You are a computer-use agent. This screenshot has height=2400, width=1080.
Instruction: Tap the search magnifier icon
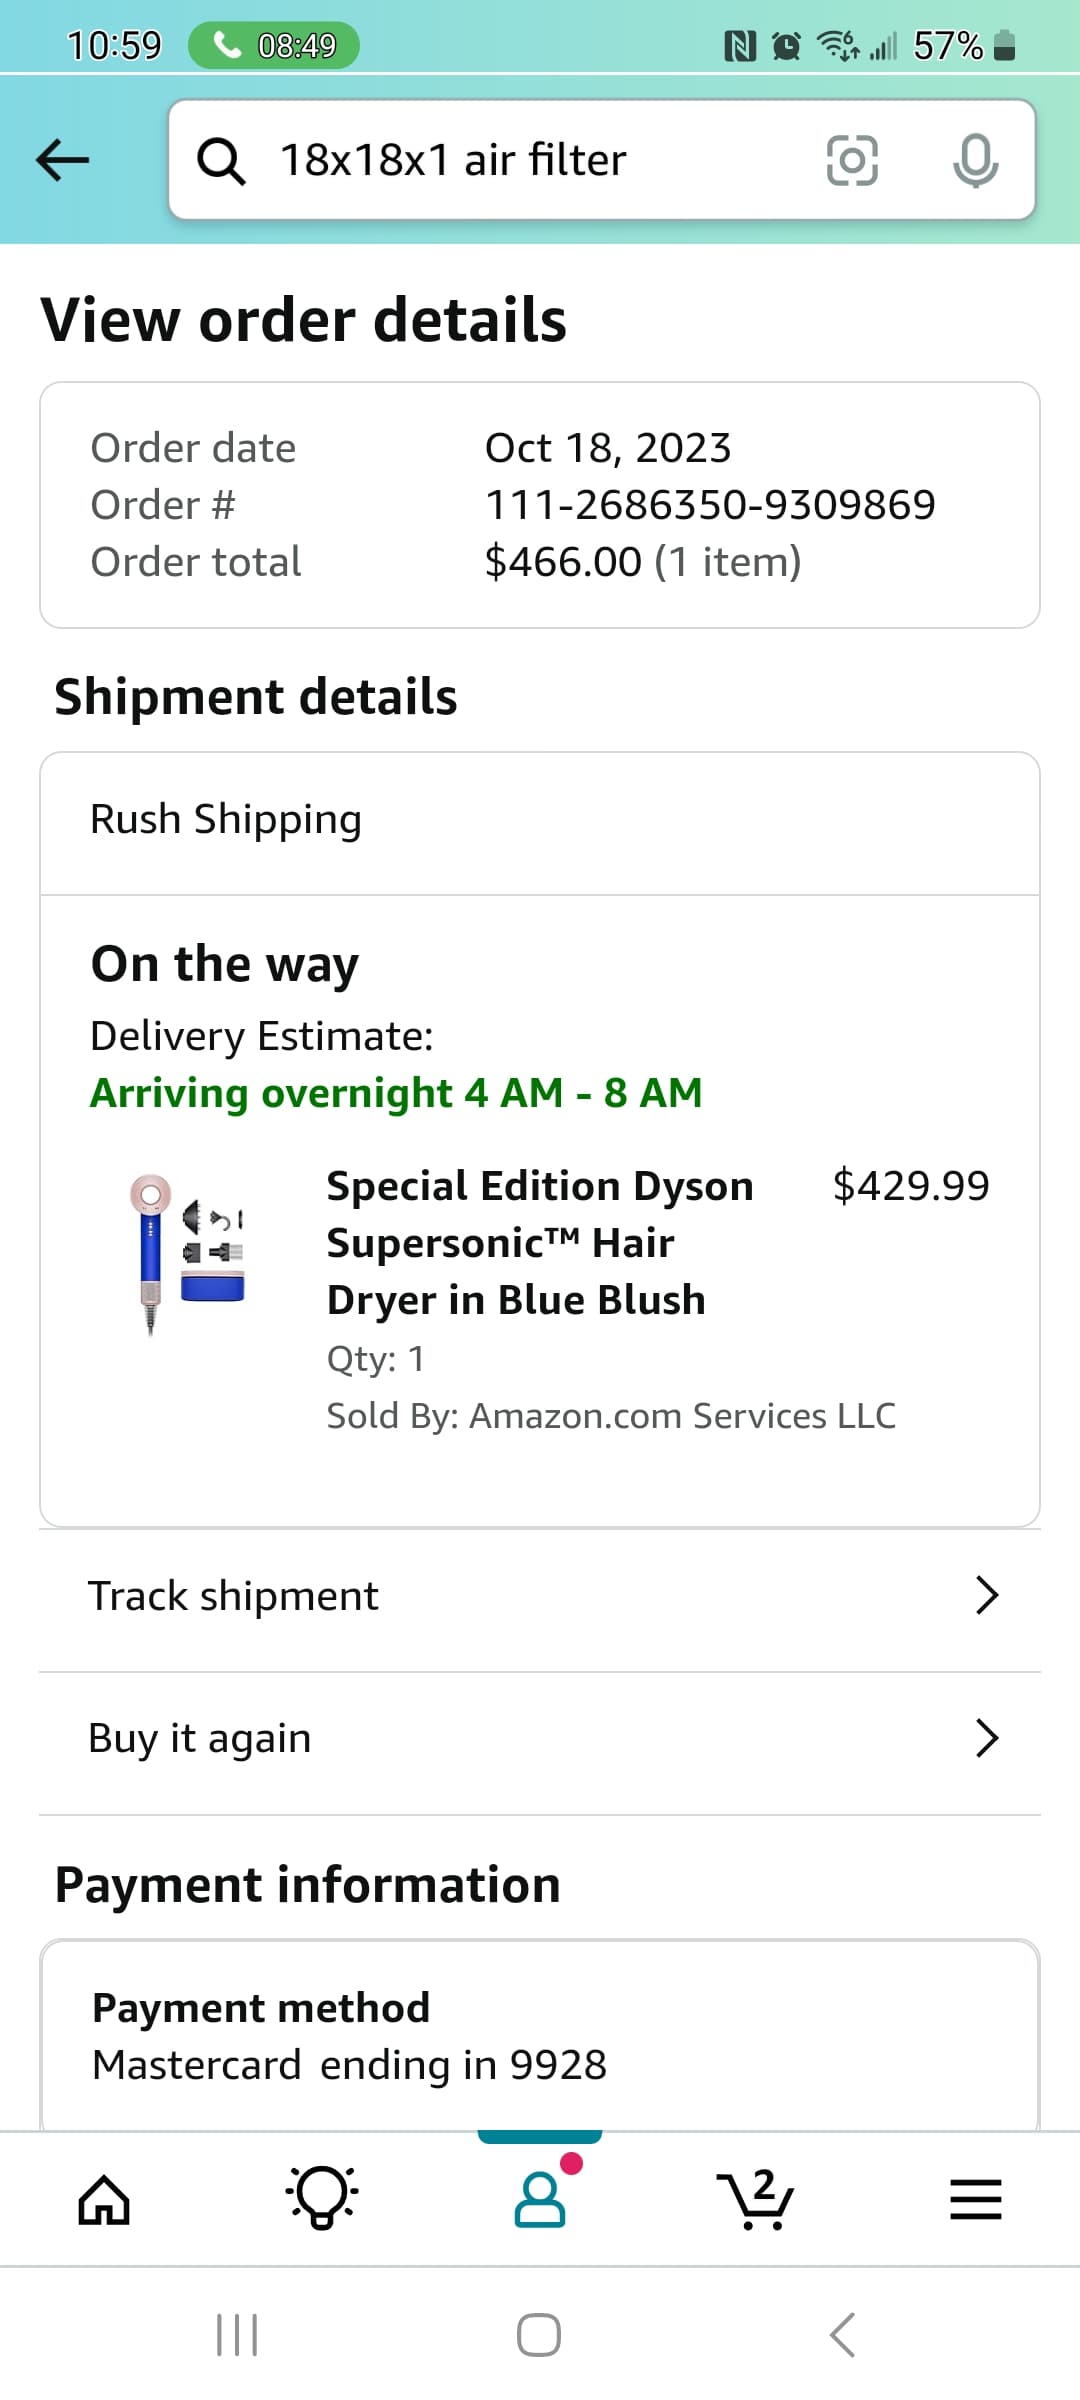[221, 160]
